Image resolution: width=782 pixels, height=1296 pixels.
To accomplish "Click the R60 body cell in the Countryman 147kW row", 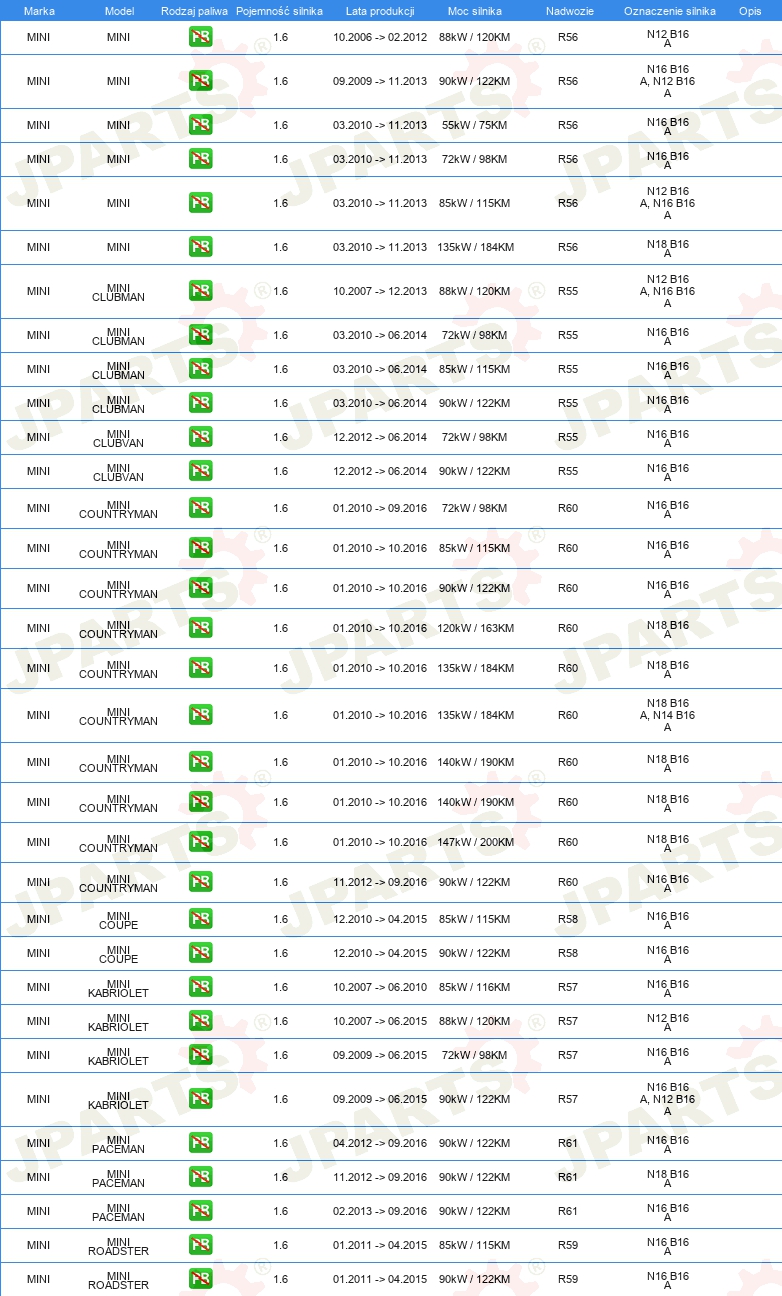I will coord(568,842).
